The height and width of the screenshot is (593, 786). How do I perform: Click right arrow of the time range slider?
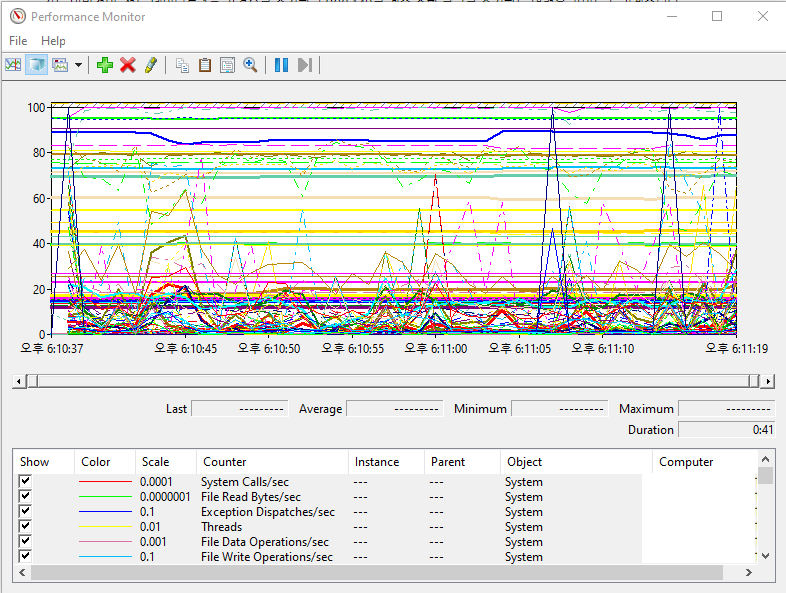click(x=767, y=381)
